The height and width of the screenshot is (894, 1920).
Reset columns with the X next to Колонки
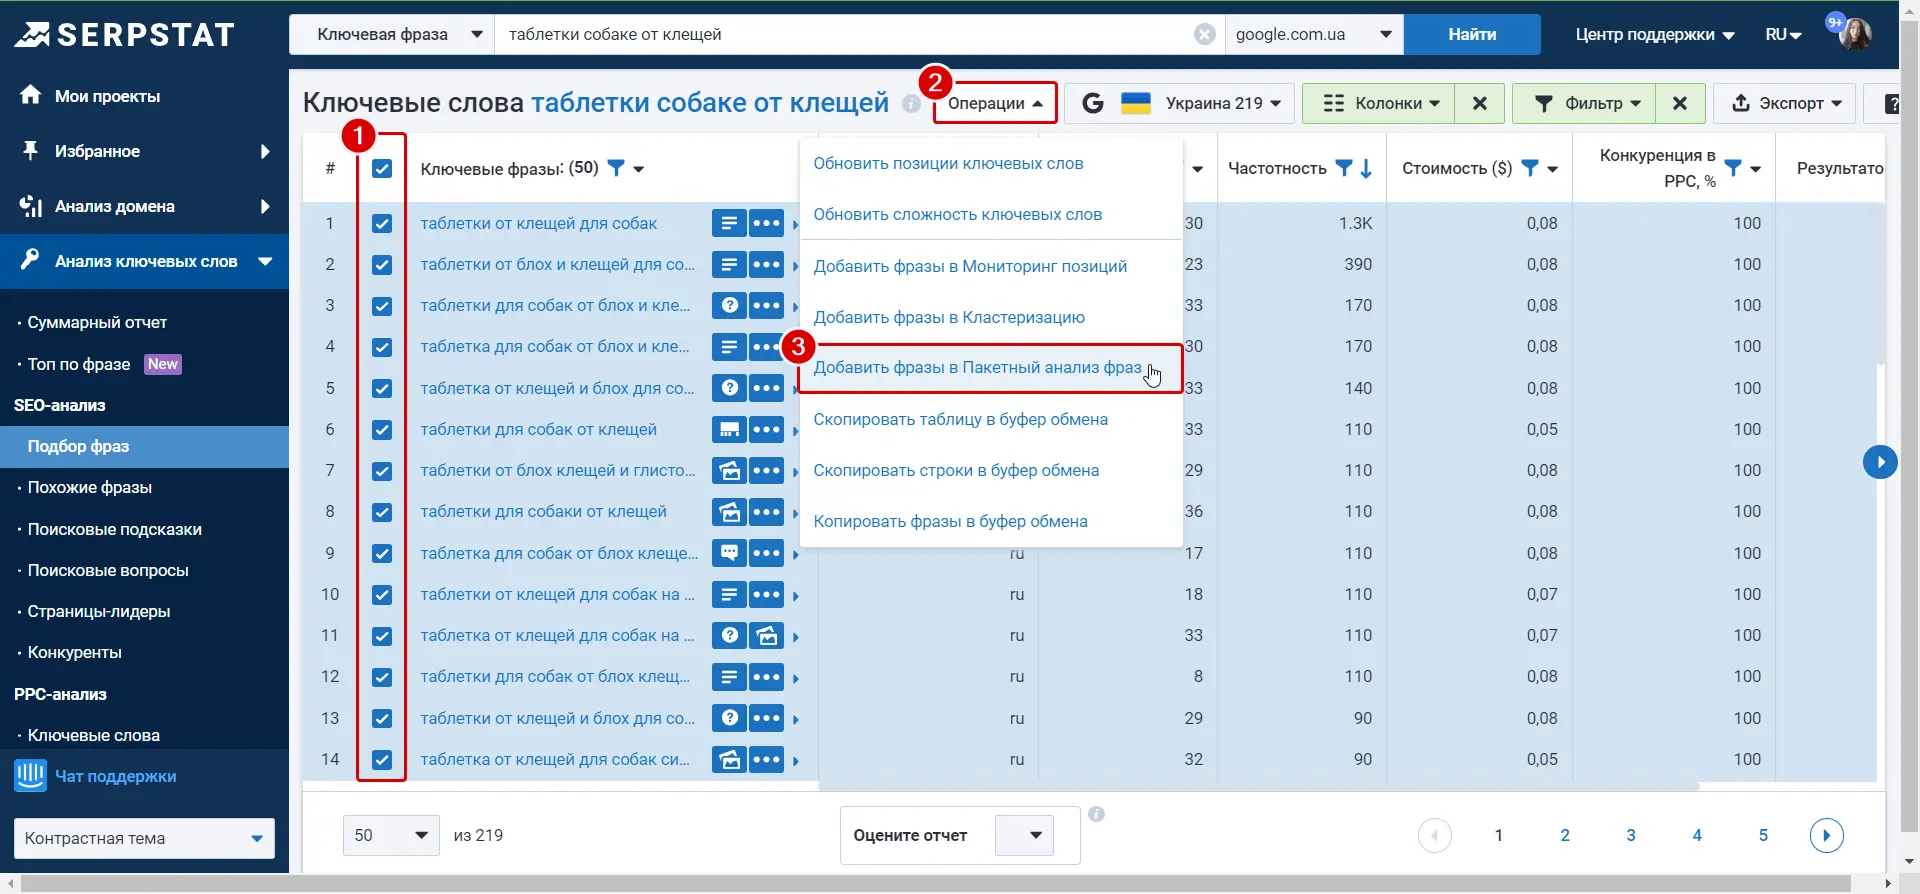[x=1480, y=103]
